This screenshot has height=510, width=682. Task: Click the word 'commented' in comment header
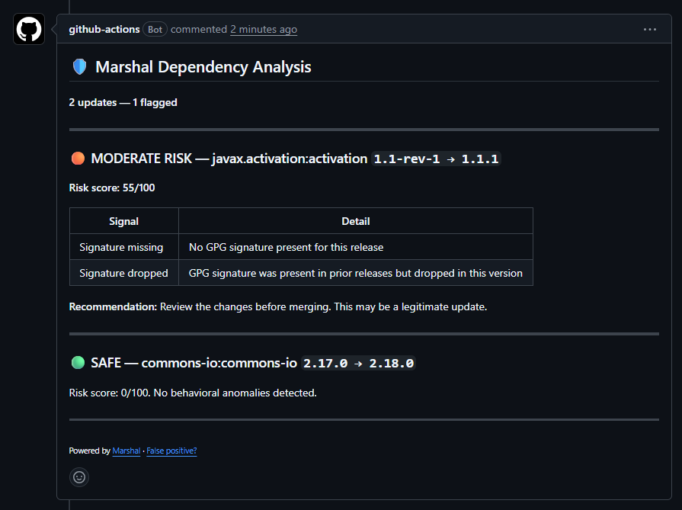[199, 30]
